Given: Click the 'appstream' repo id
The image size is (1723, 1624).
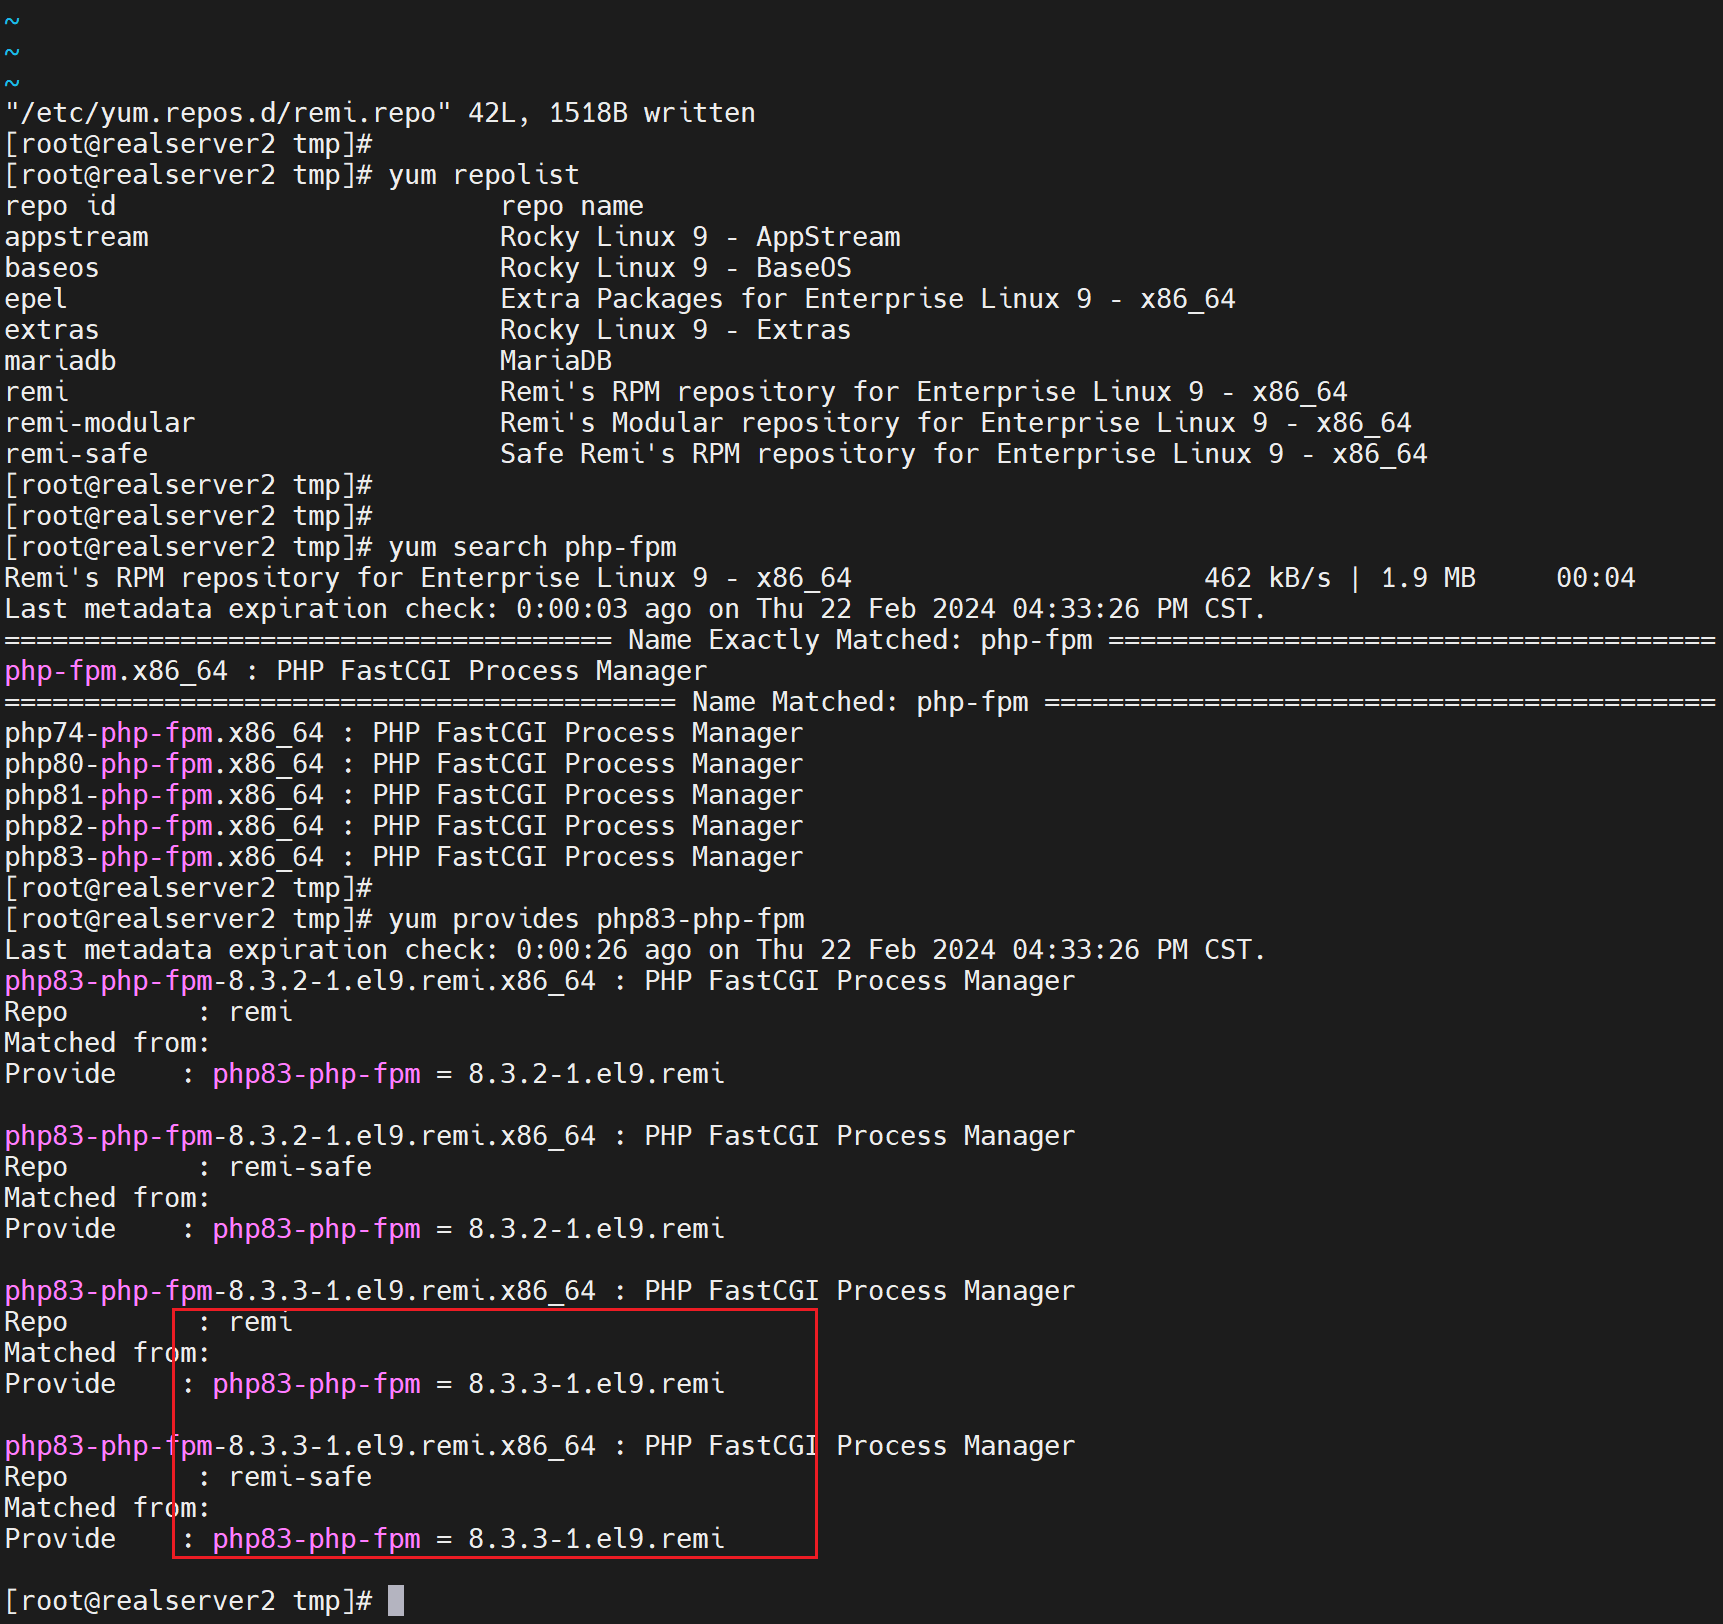Looking at the screenshot, I should 77,237.
